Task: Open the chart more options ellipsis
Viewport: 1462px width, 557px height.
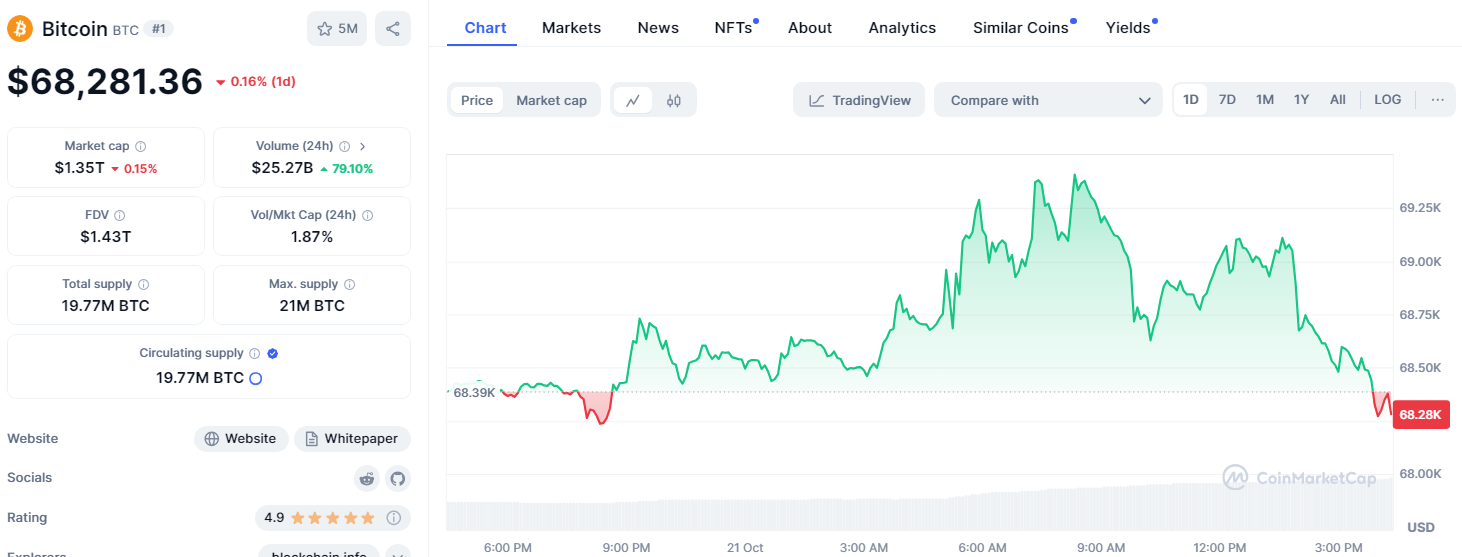Action: point(1437,99)
